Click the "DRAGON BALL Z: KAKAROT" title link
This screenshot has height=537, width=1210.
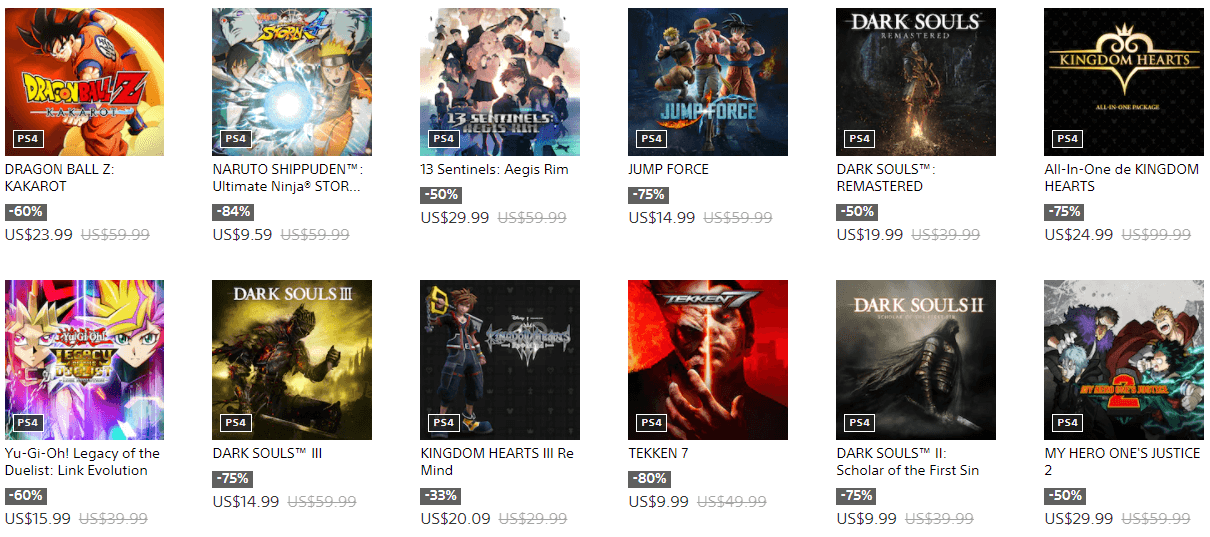coord(60,178)
